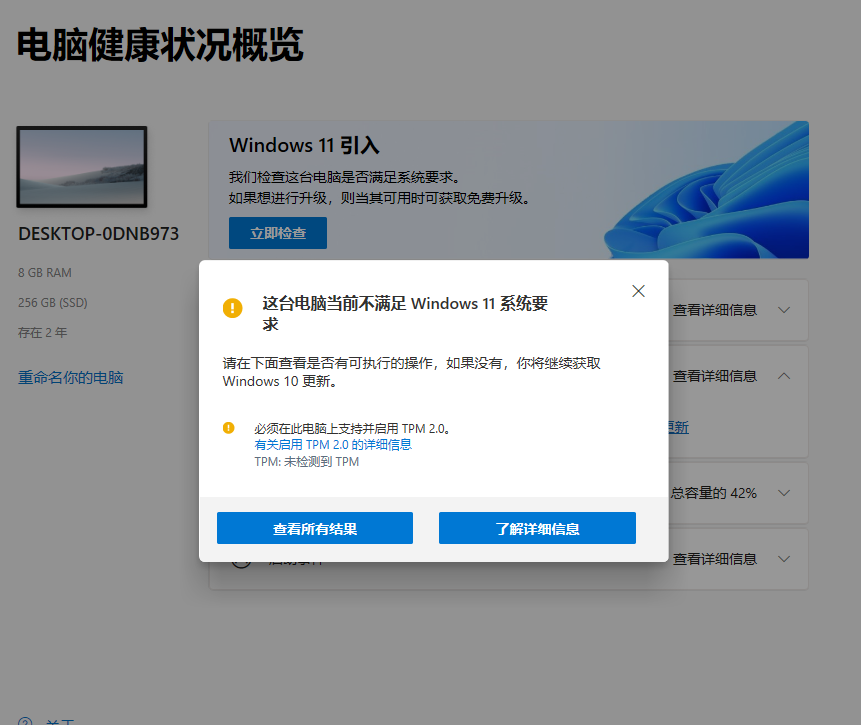Expand the first 查看详细信息 chevron
Screen dimensions: 861x725
point(784,310)
